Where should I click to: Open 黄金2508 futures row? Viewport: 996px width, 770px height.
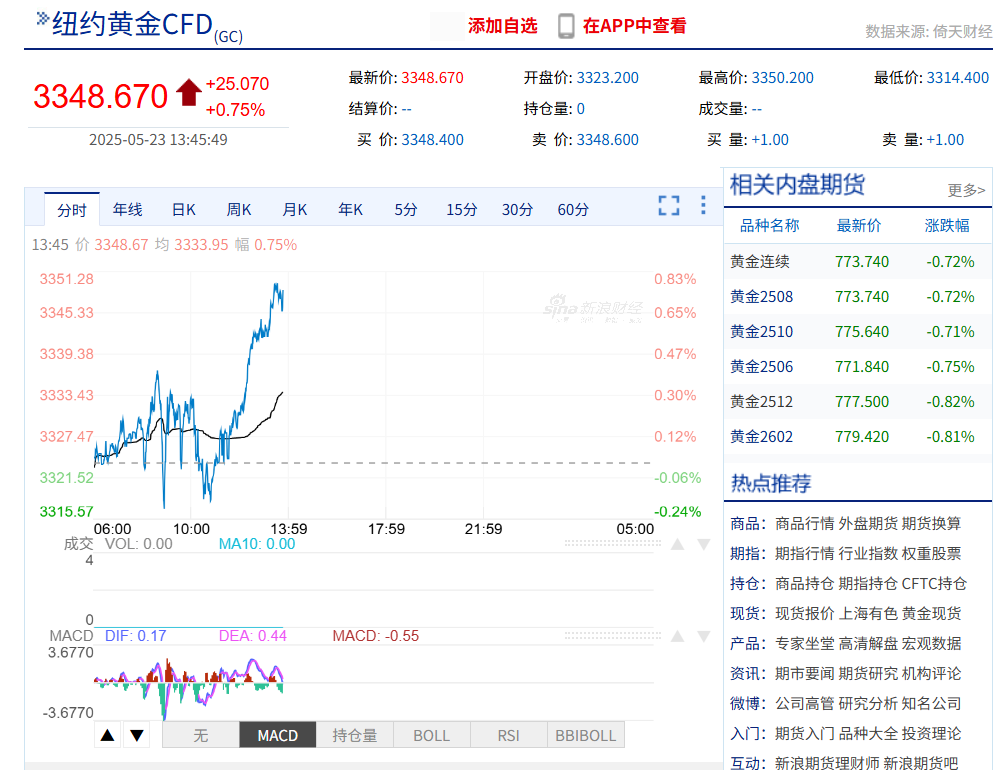[x=858, y=297]
